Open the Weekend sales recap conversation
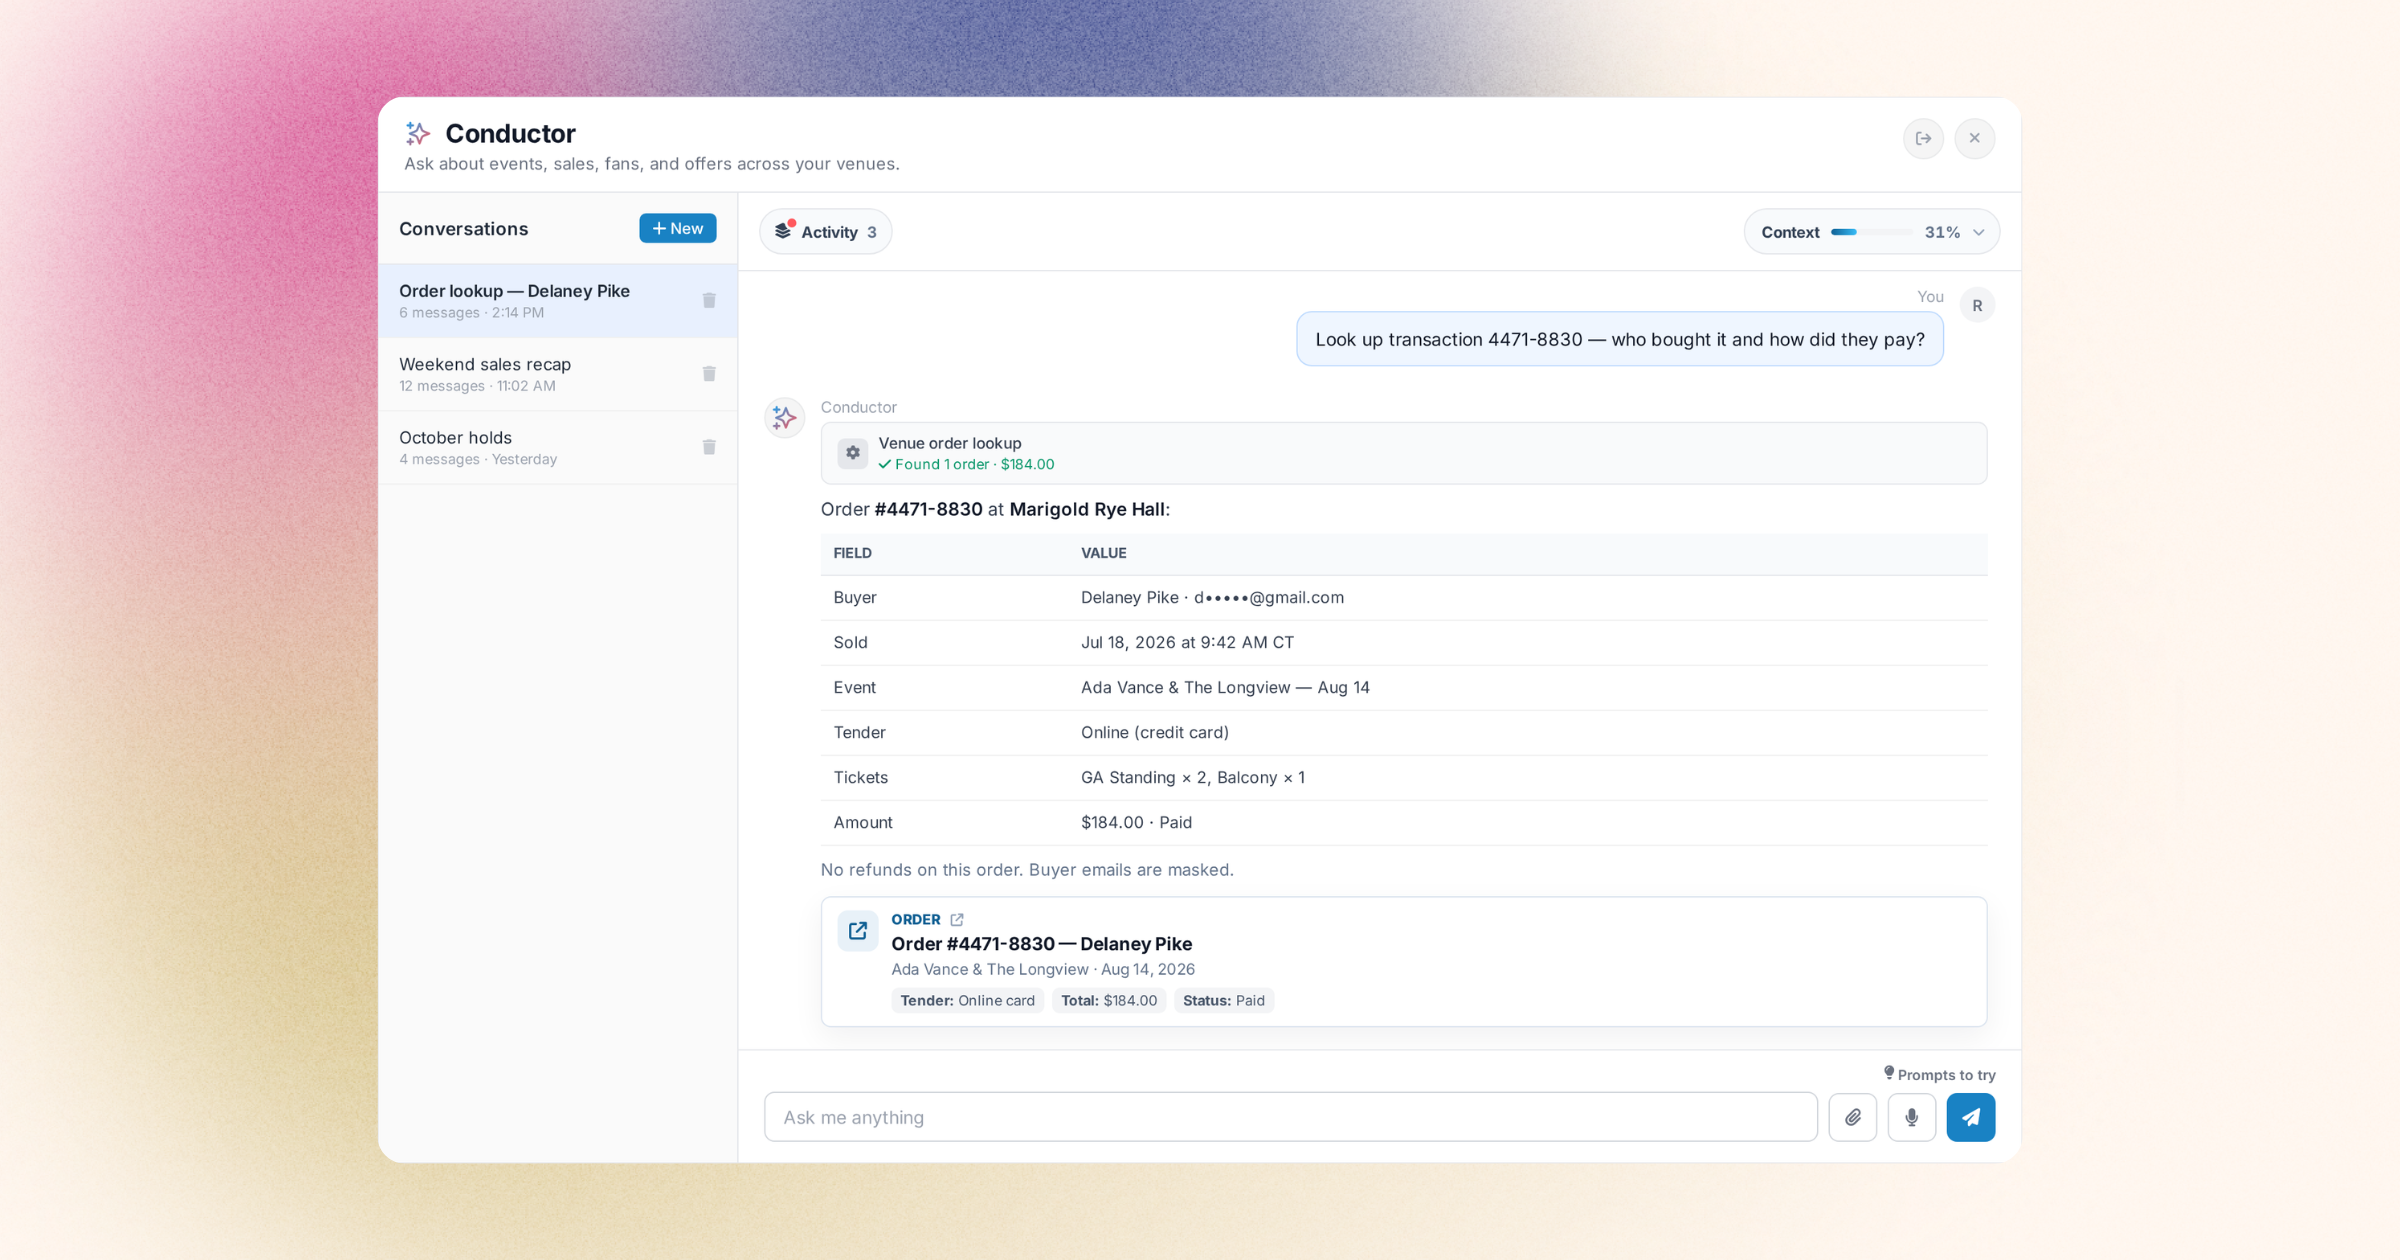The height and width of the screenshot is (1260, 2400). 558,374
